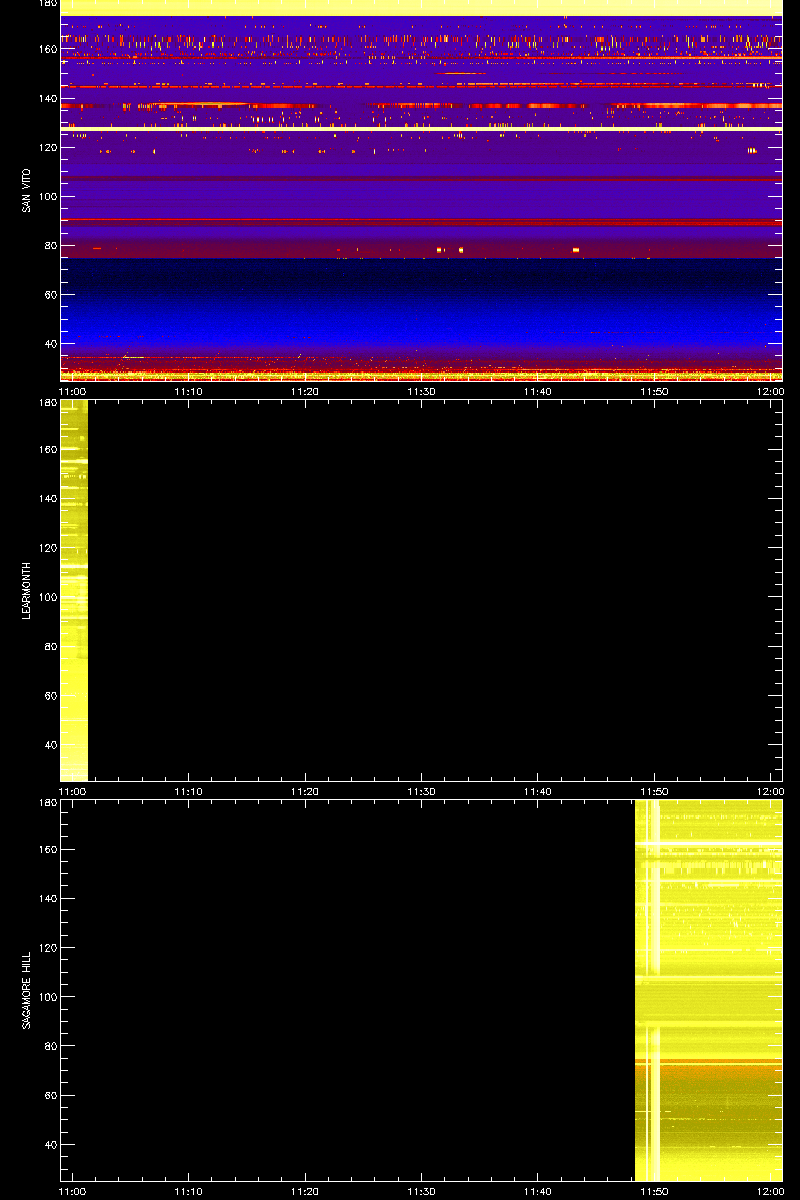Click the 120 label on Sagamore Hill axis
The width and height of the screenshot is (800, 1200).
click(48, 948)
